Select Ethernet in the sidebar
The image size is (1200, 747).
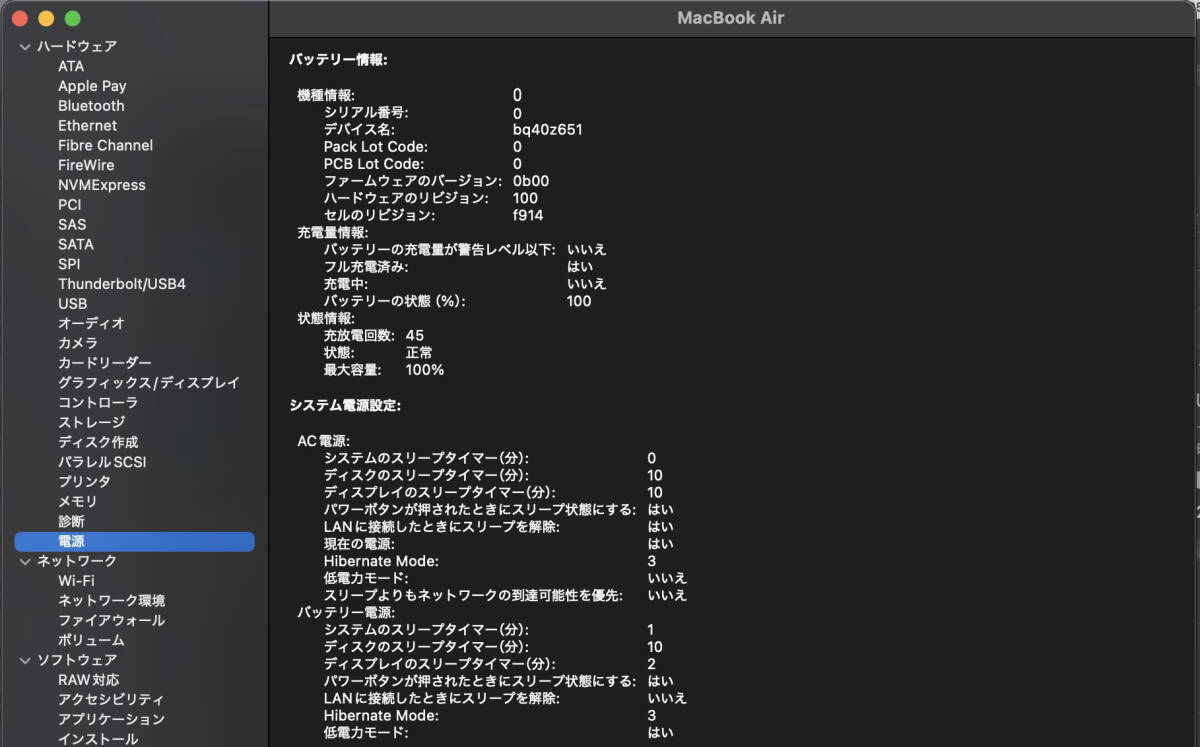[87, 125]
